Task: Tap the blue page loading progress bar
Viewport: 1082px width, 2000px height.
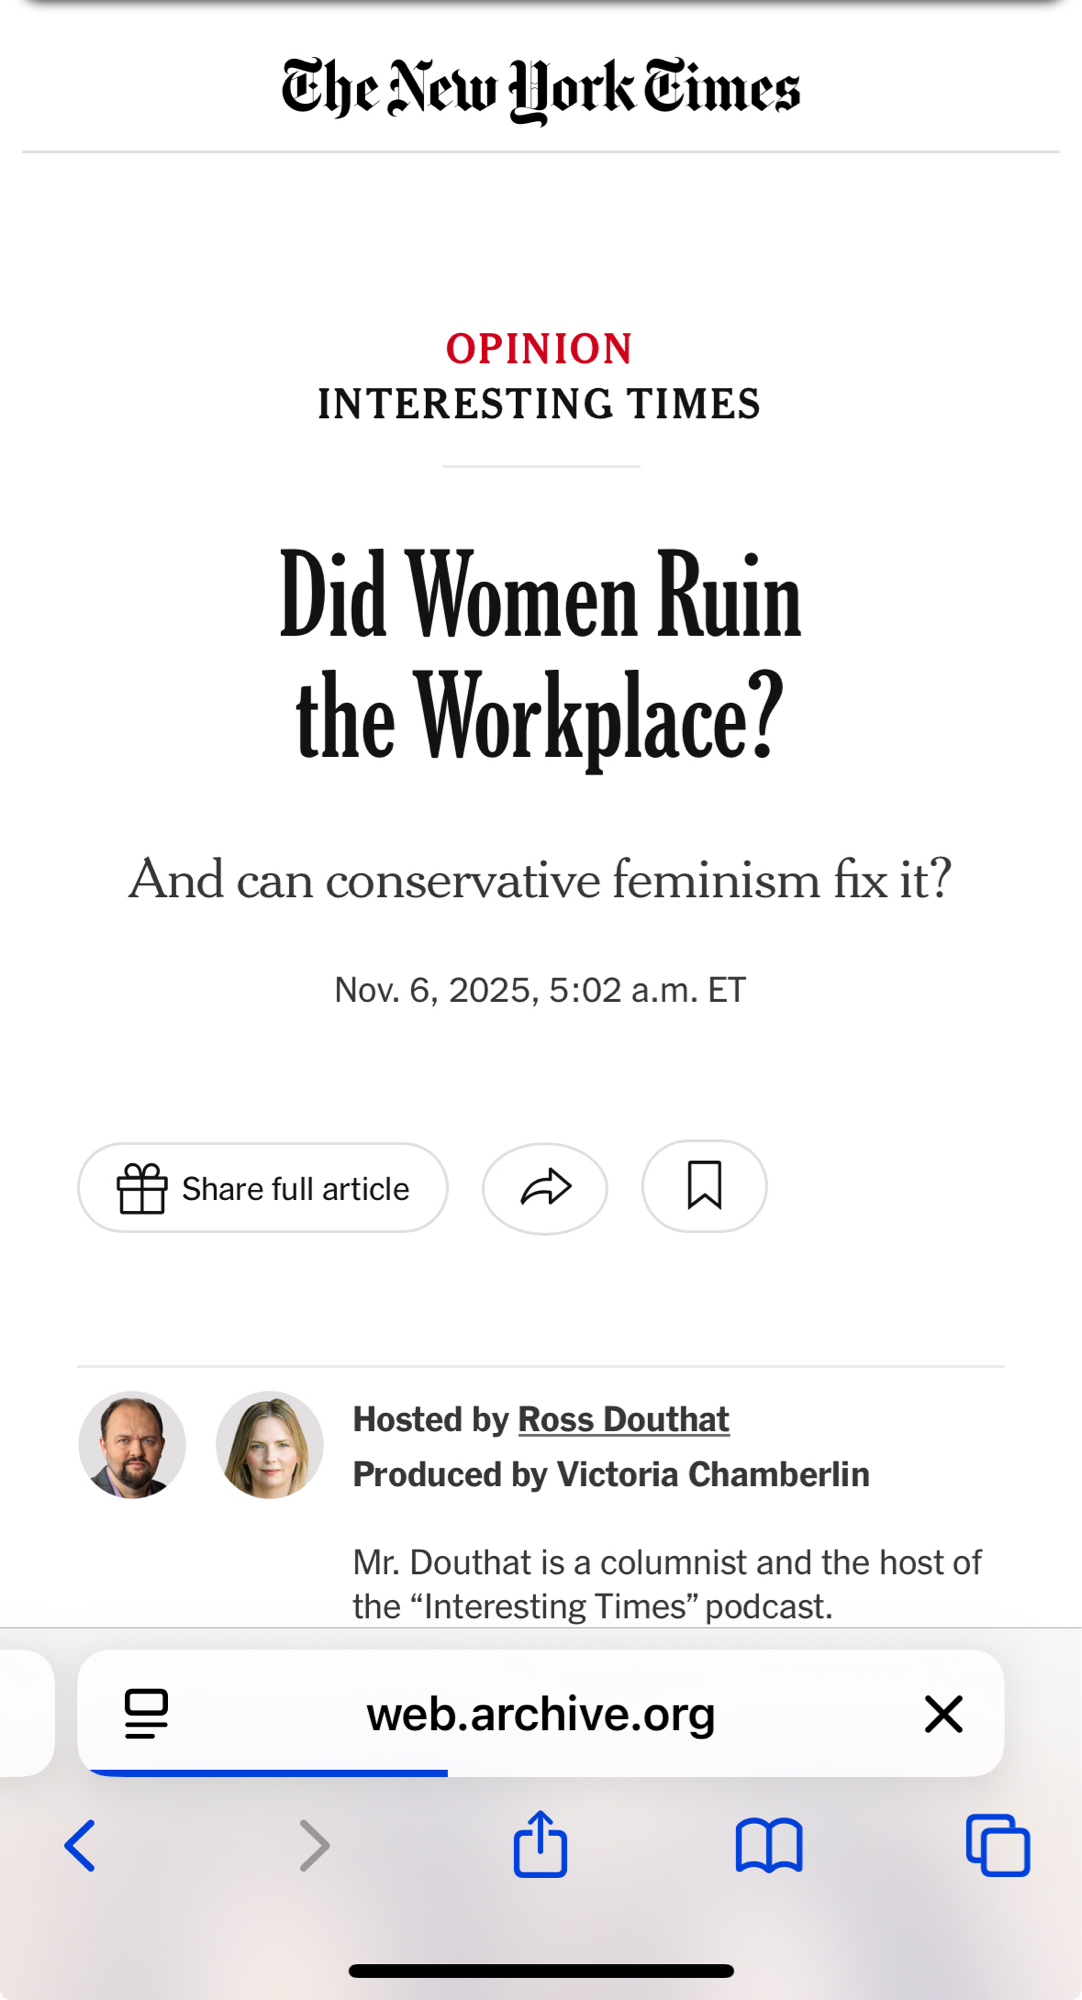Action: [268, 1772]
